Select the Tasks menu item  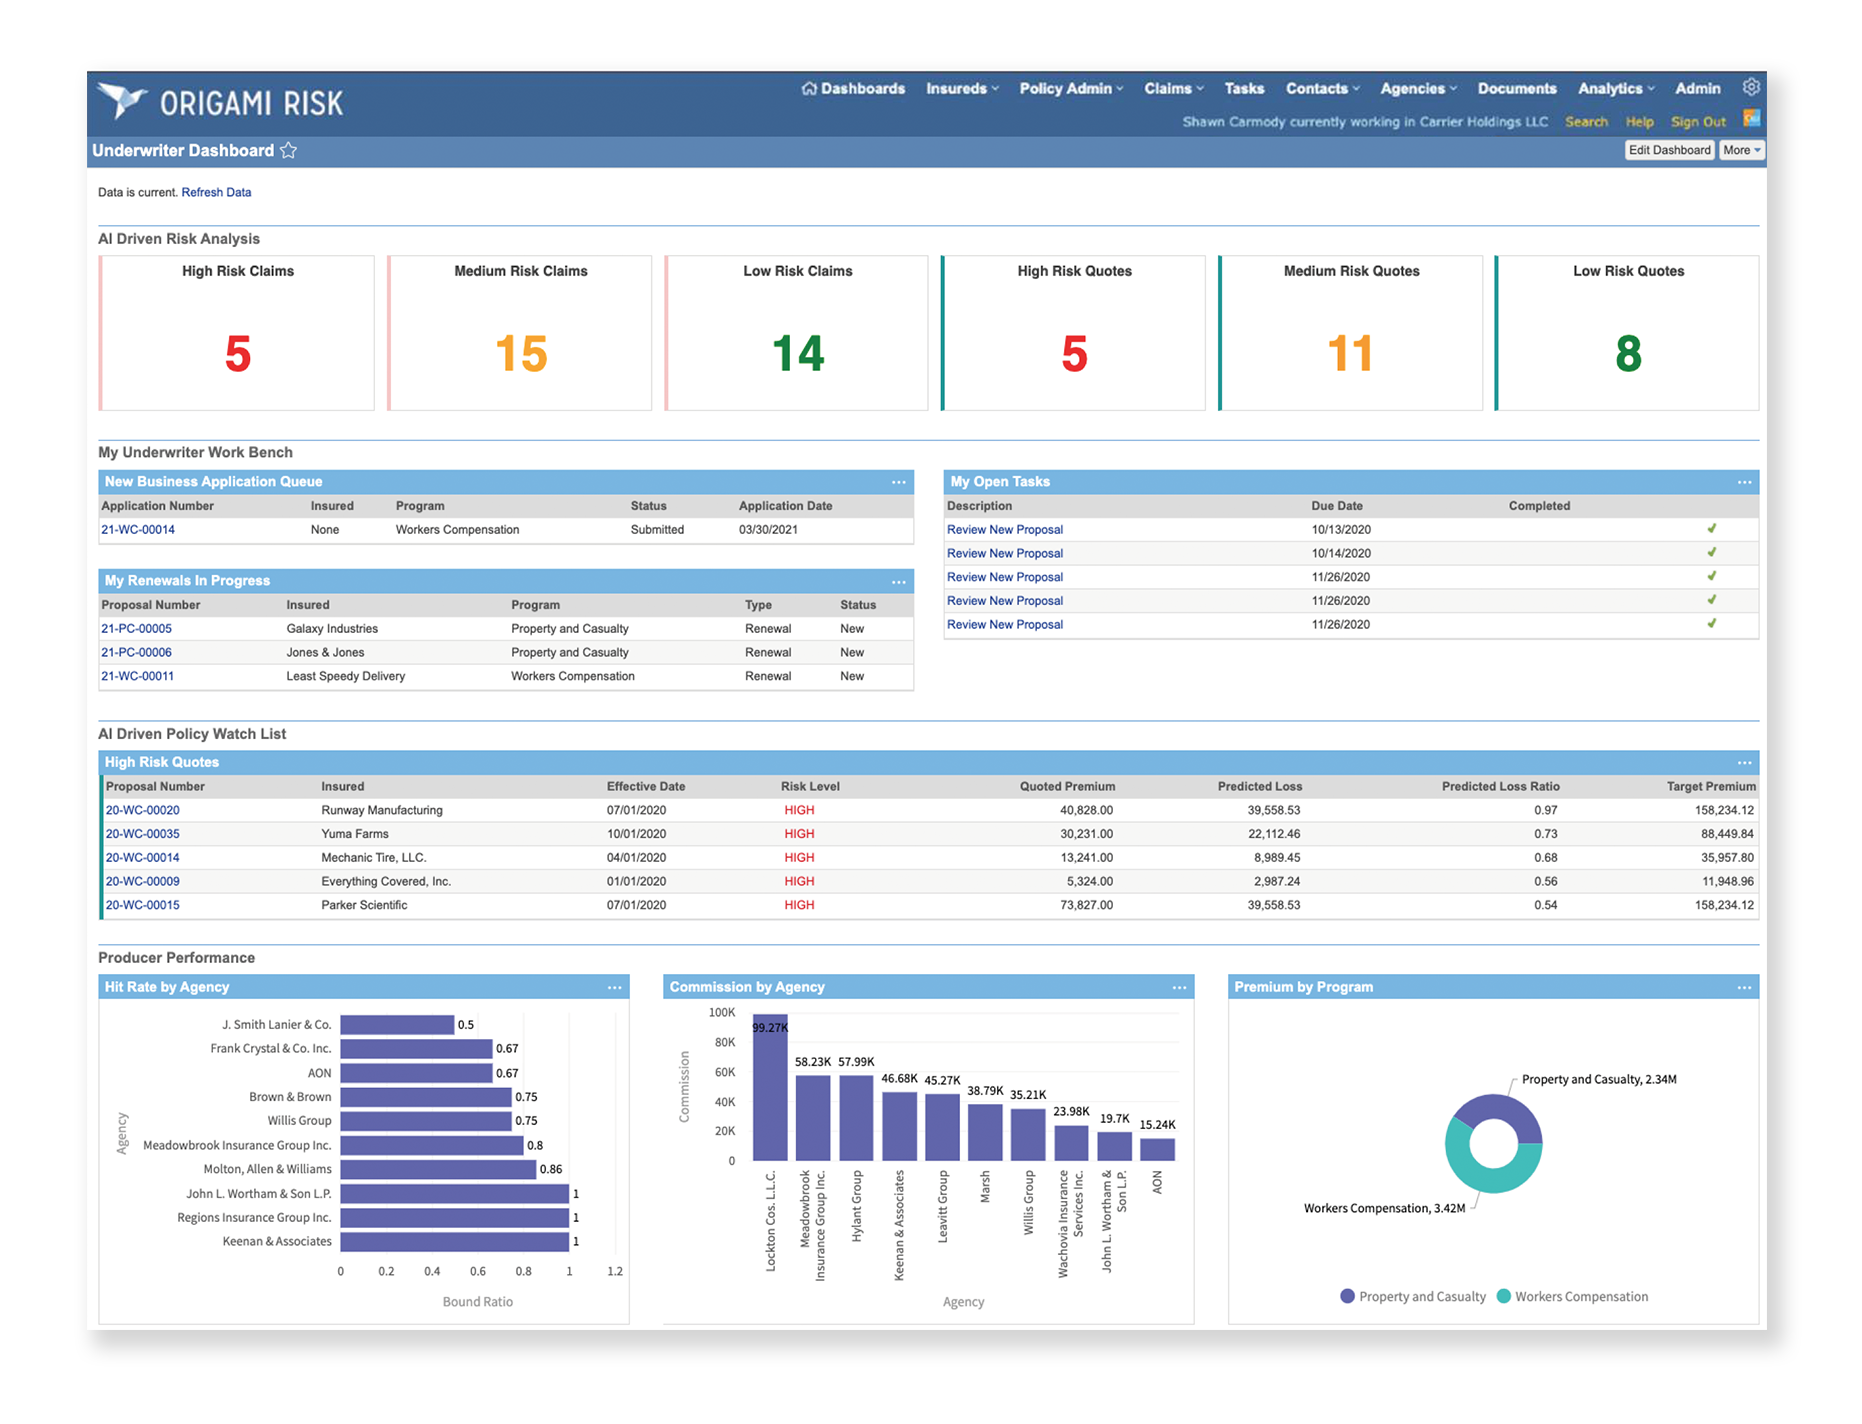click(x=1244, y=88)
